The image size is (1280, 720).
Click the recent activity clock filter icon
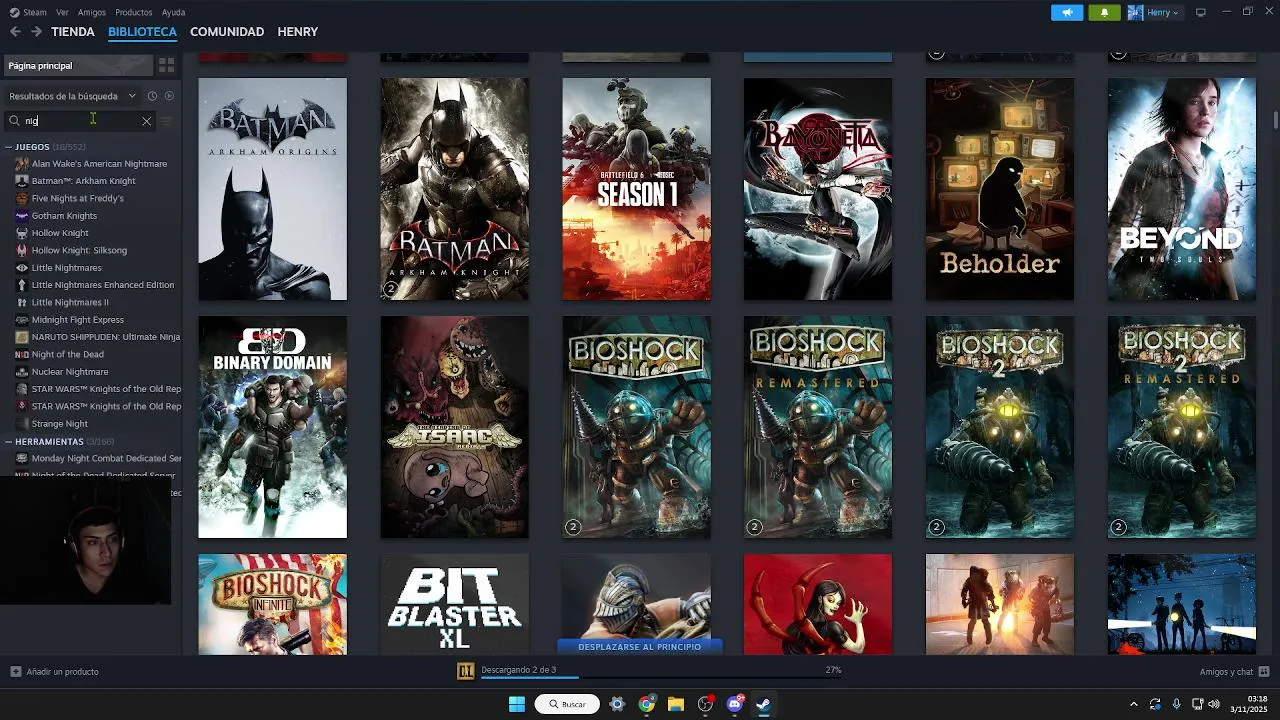pos(152,96)
